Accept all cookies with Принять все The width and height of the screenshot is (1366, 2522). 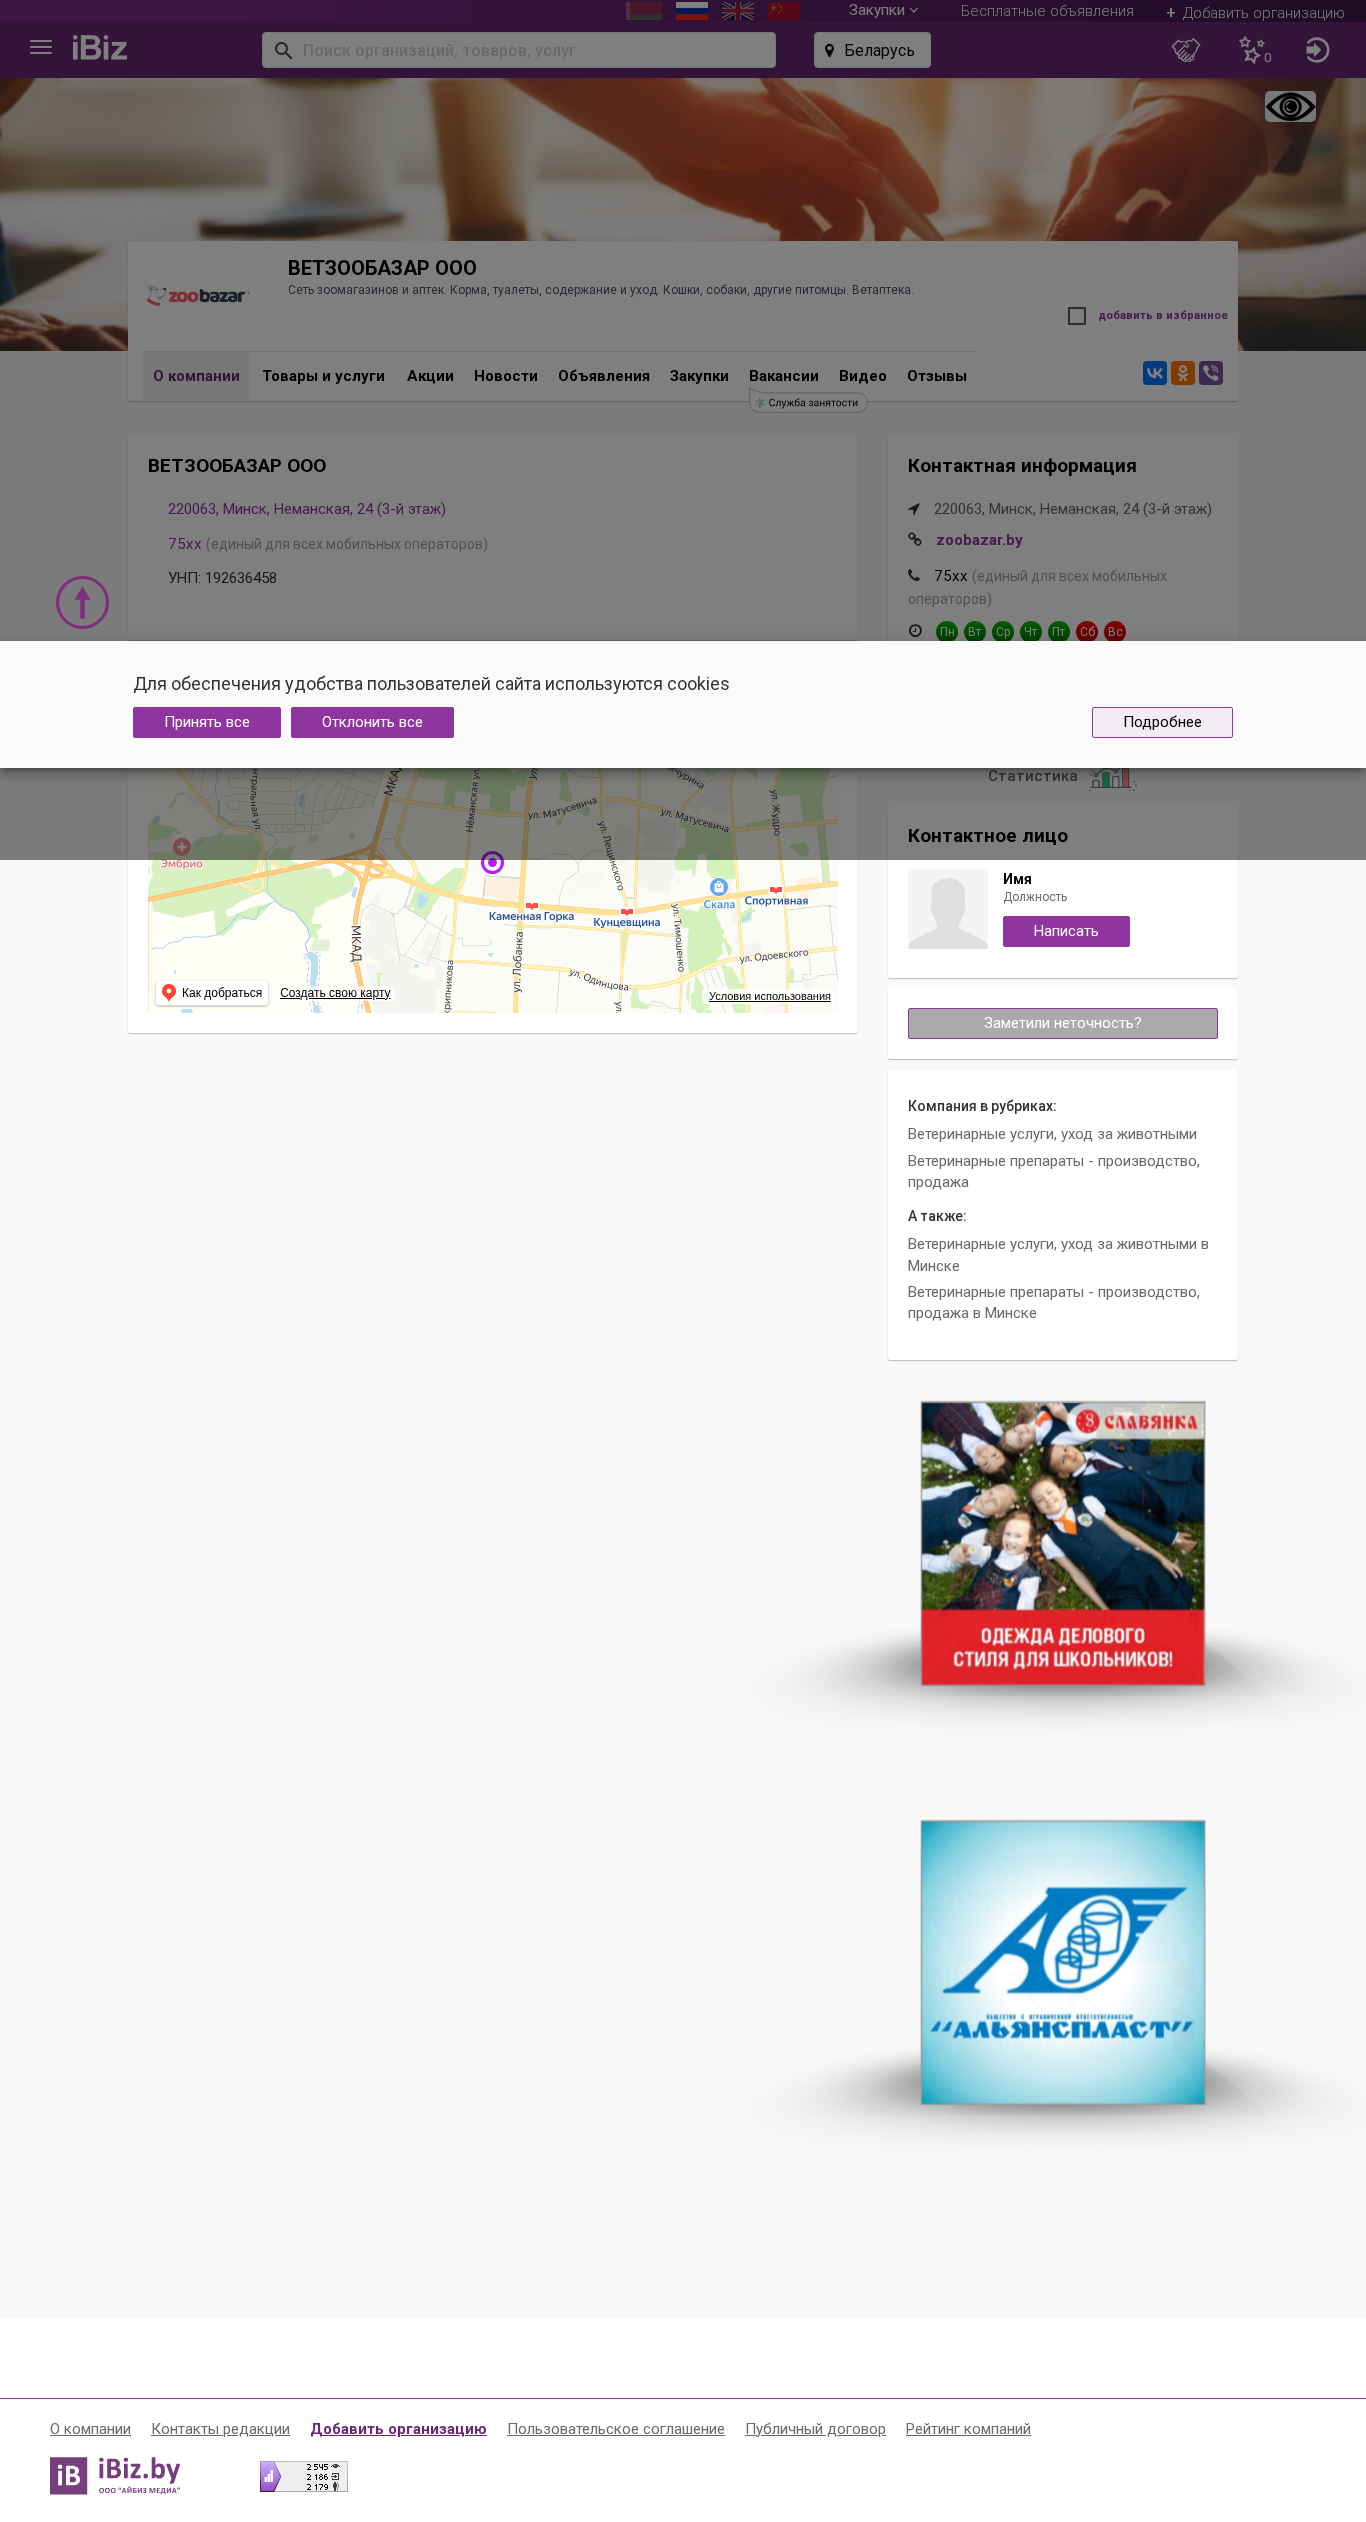click(x=207, y=722)
